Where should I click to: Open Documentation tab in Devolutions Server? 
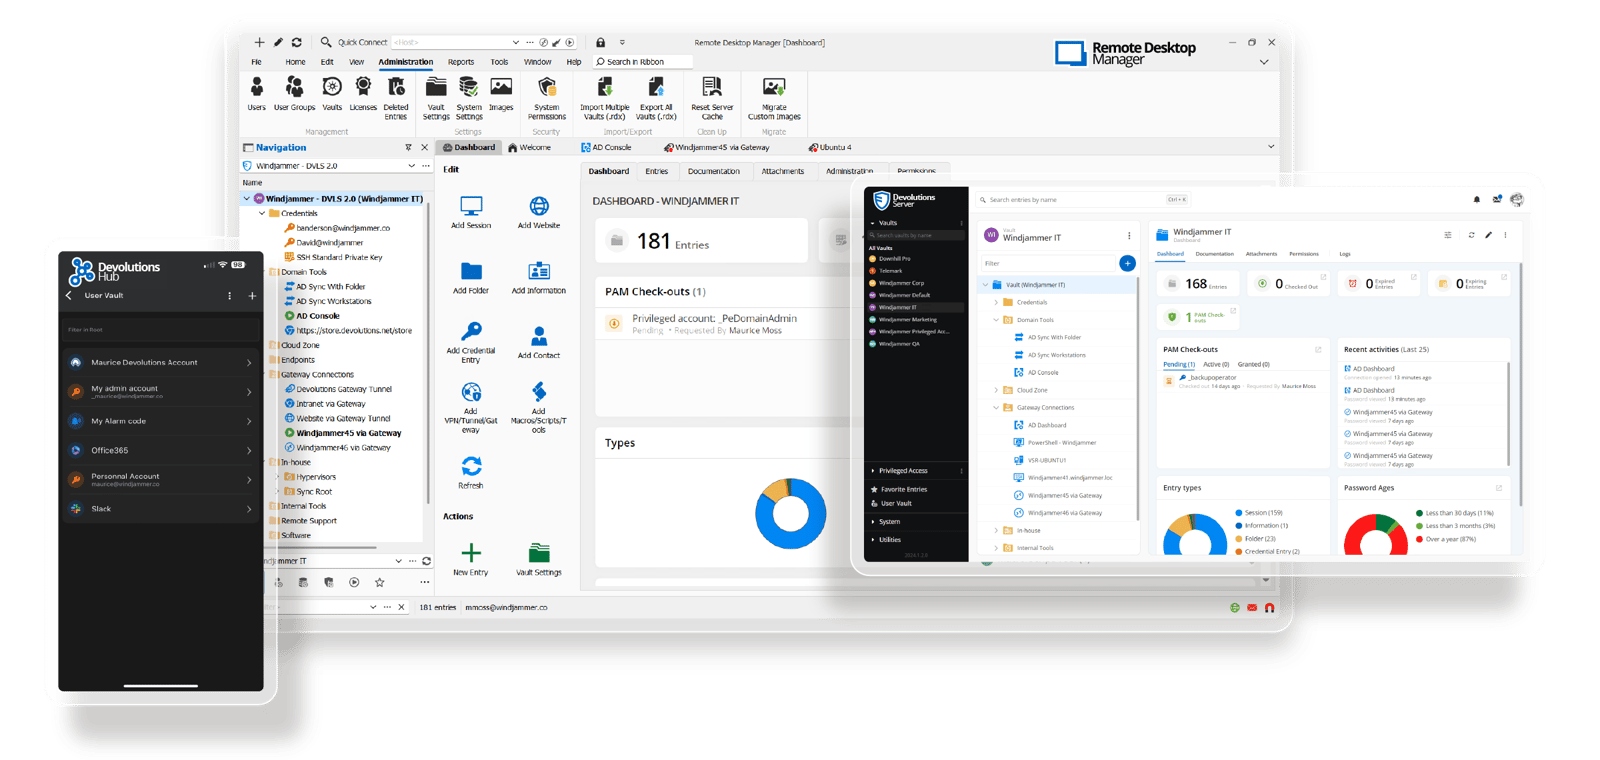click(x=1214, y=254)
